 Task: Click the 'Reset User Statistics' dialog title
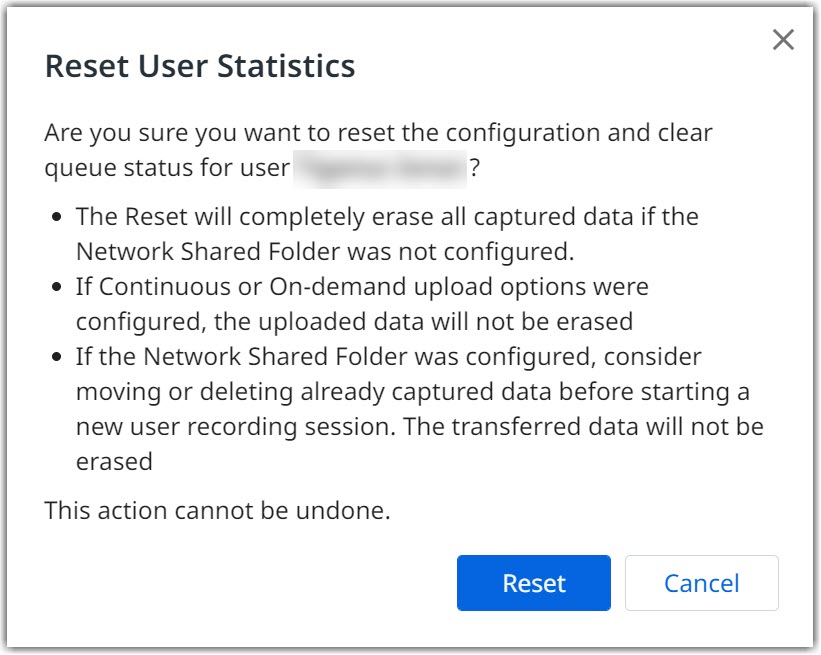click(200, 66)
